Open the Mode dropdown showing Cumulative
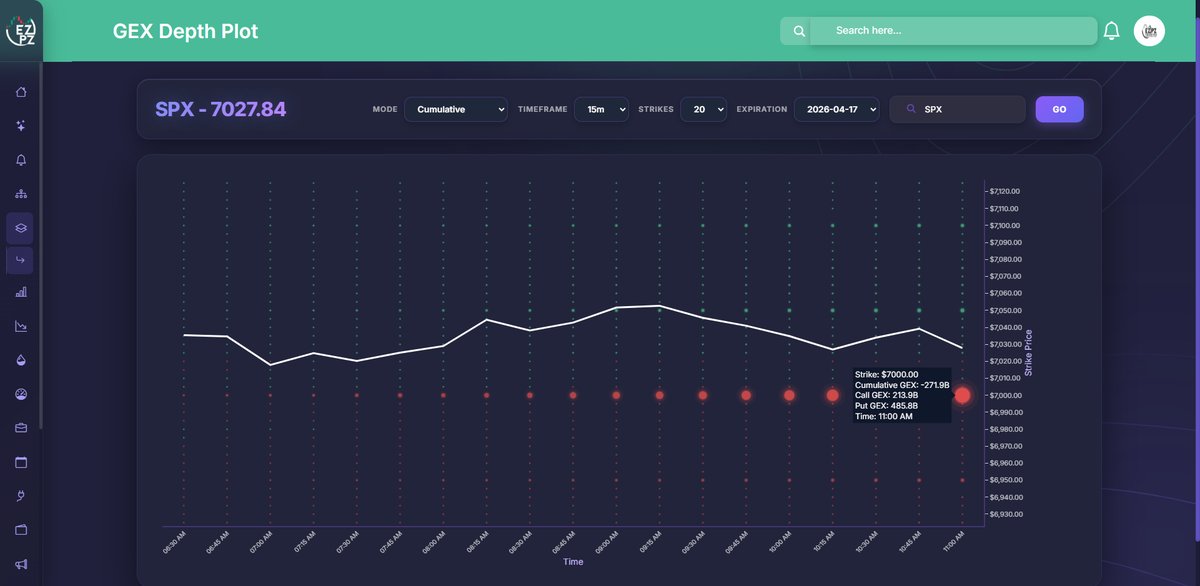Screen dimensions: 1200x586 [x=456, y=109]
